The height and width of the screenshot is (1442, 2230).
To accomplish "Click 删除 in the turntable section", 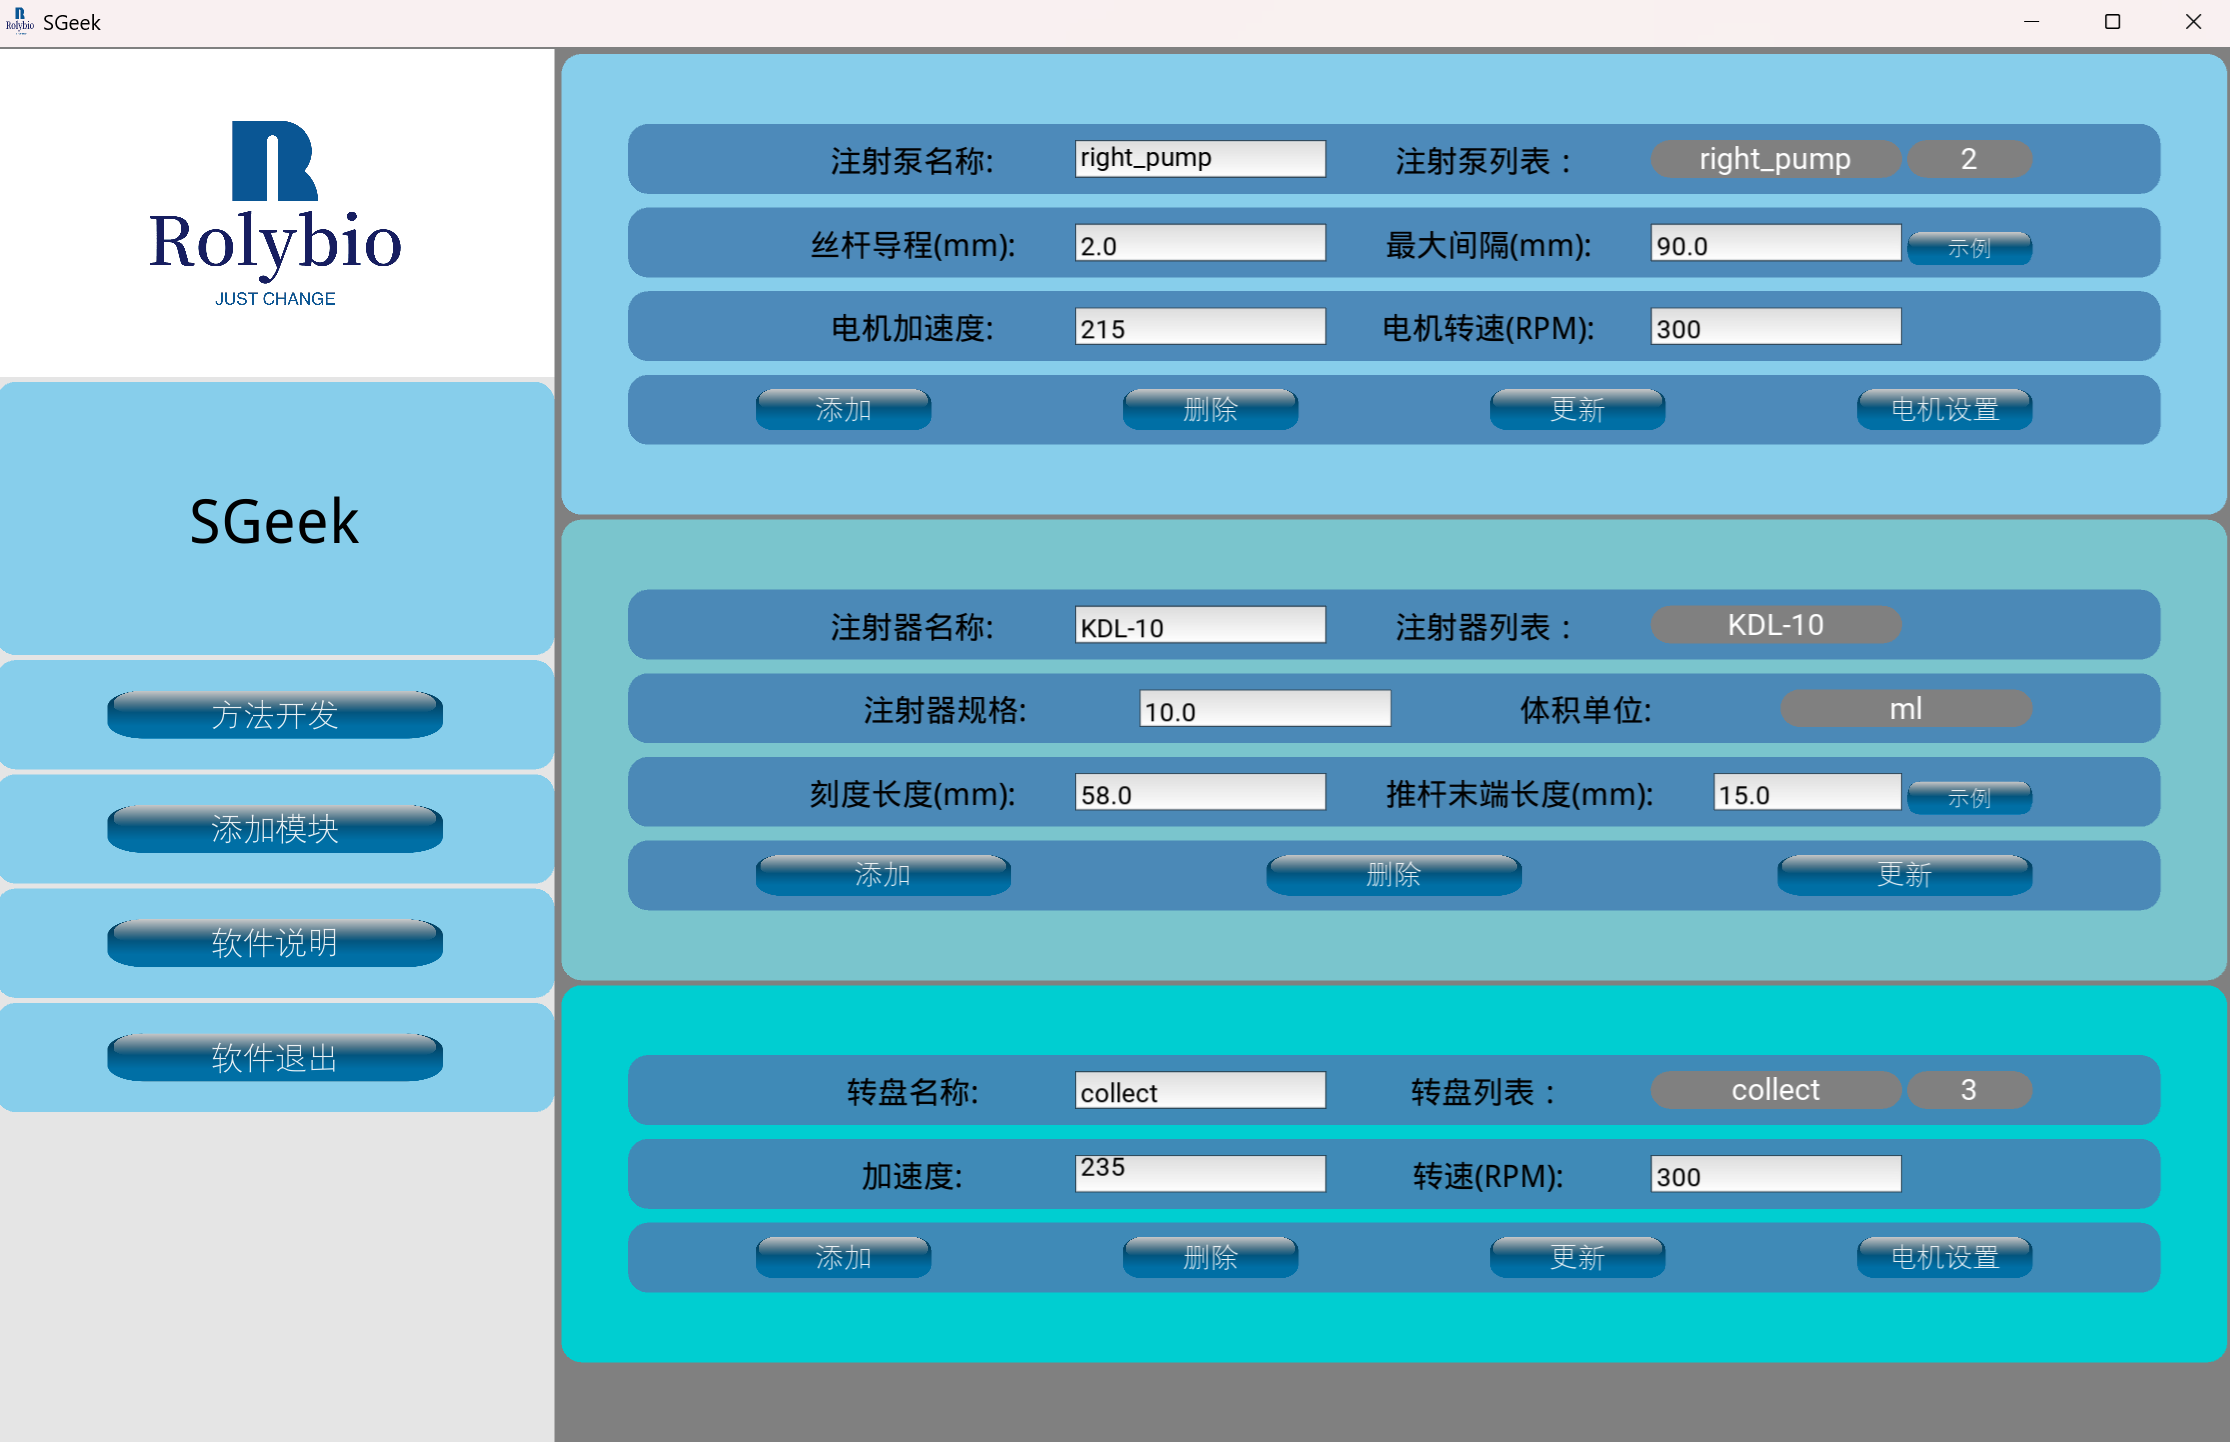I will tap(1210, 1257).
